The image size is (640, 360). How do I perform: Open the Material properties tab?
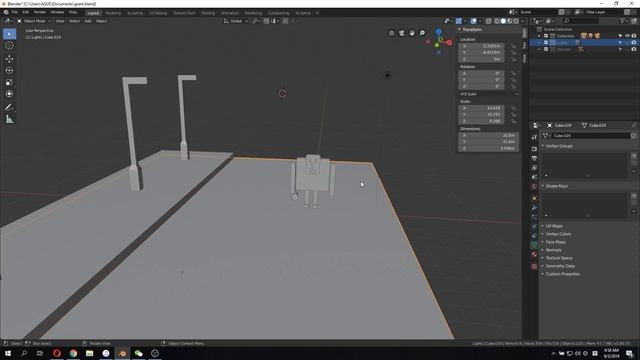click(534, 255)
